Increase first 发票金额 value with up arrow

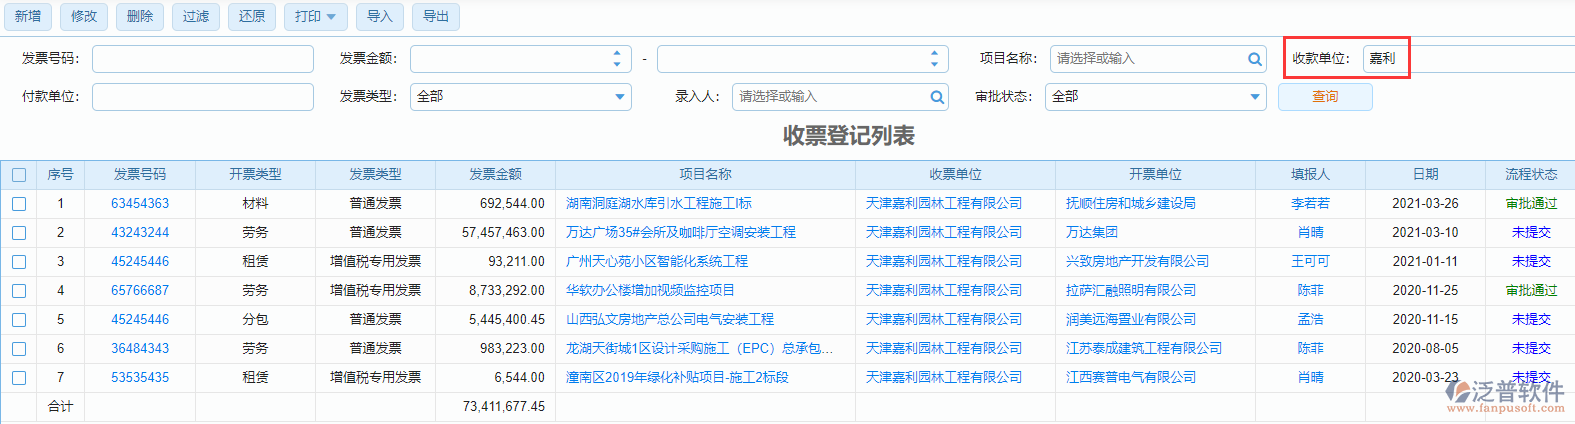point(617,53)
